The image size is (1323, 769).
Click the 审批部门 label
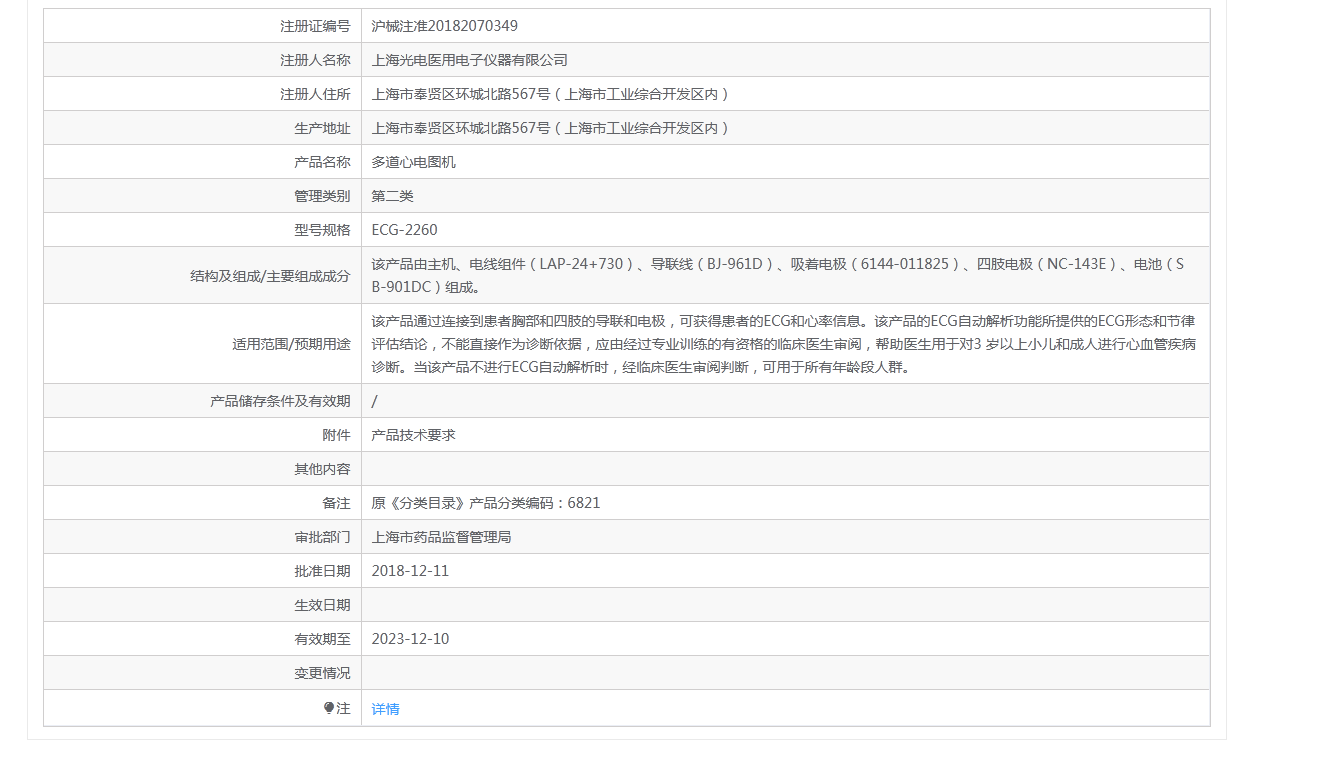[322, 537]
